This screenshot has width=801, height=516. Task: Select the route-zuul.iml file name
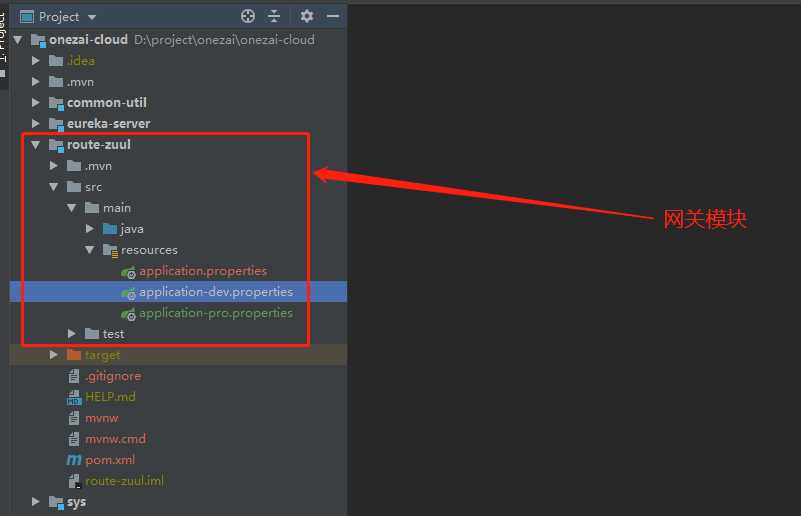coord(125,481)
